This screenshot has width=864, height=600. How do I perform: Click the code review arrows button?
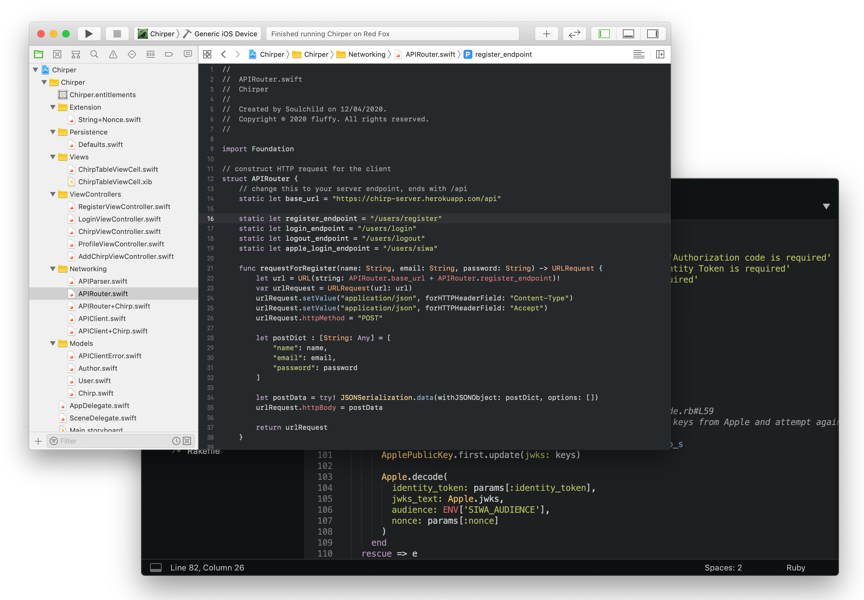(x=574, y=34)
